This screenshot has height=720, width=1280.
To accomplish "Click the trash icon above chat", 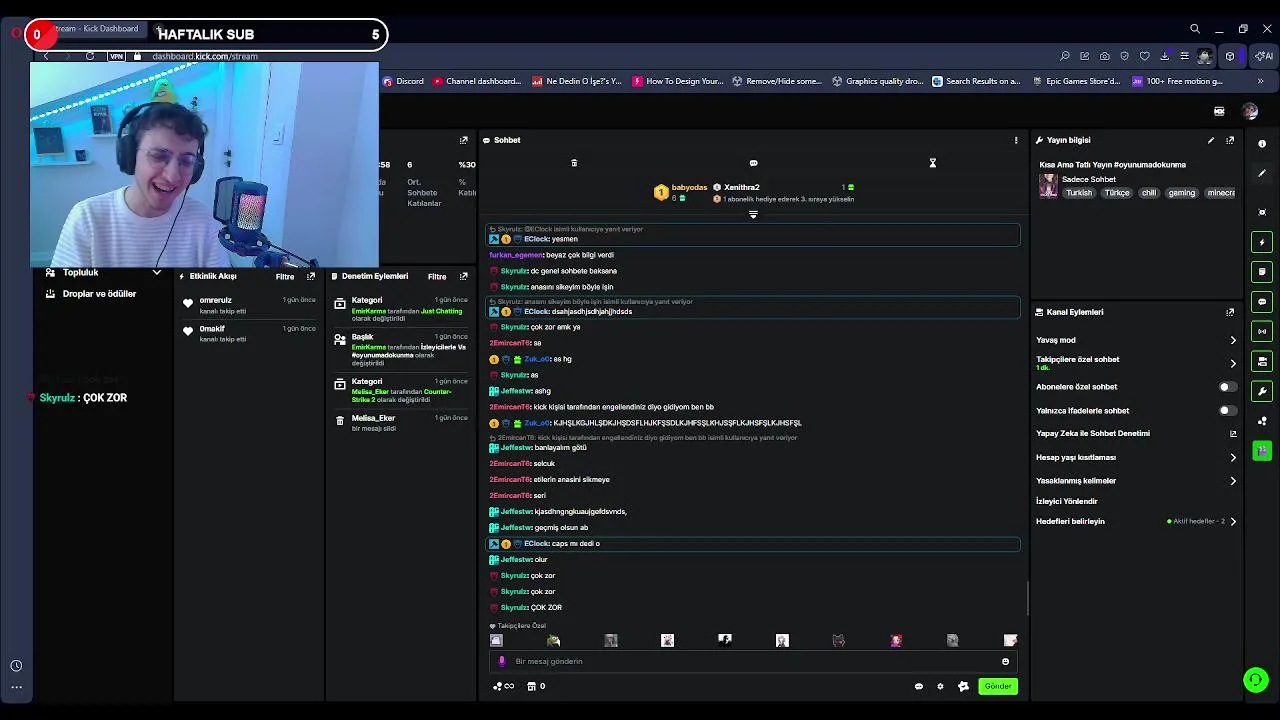I will click(574, 163).
